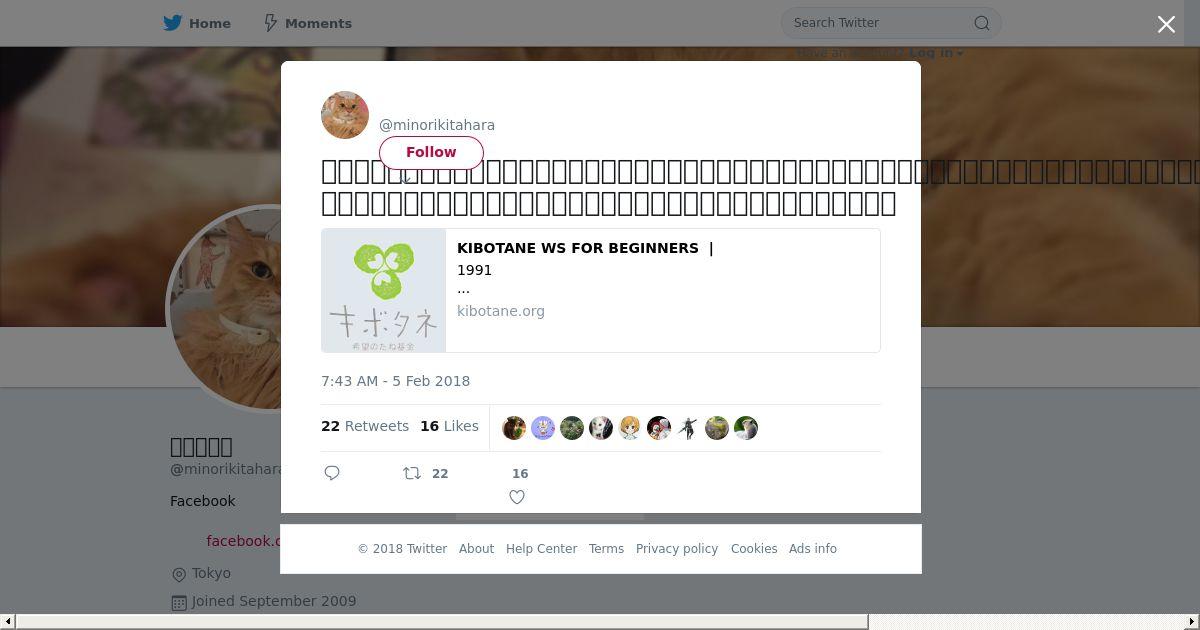Screen dimensions: 1200x630
Task: View the 22 Retweets list
Action: coord(365,426)
